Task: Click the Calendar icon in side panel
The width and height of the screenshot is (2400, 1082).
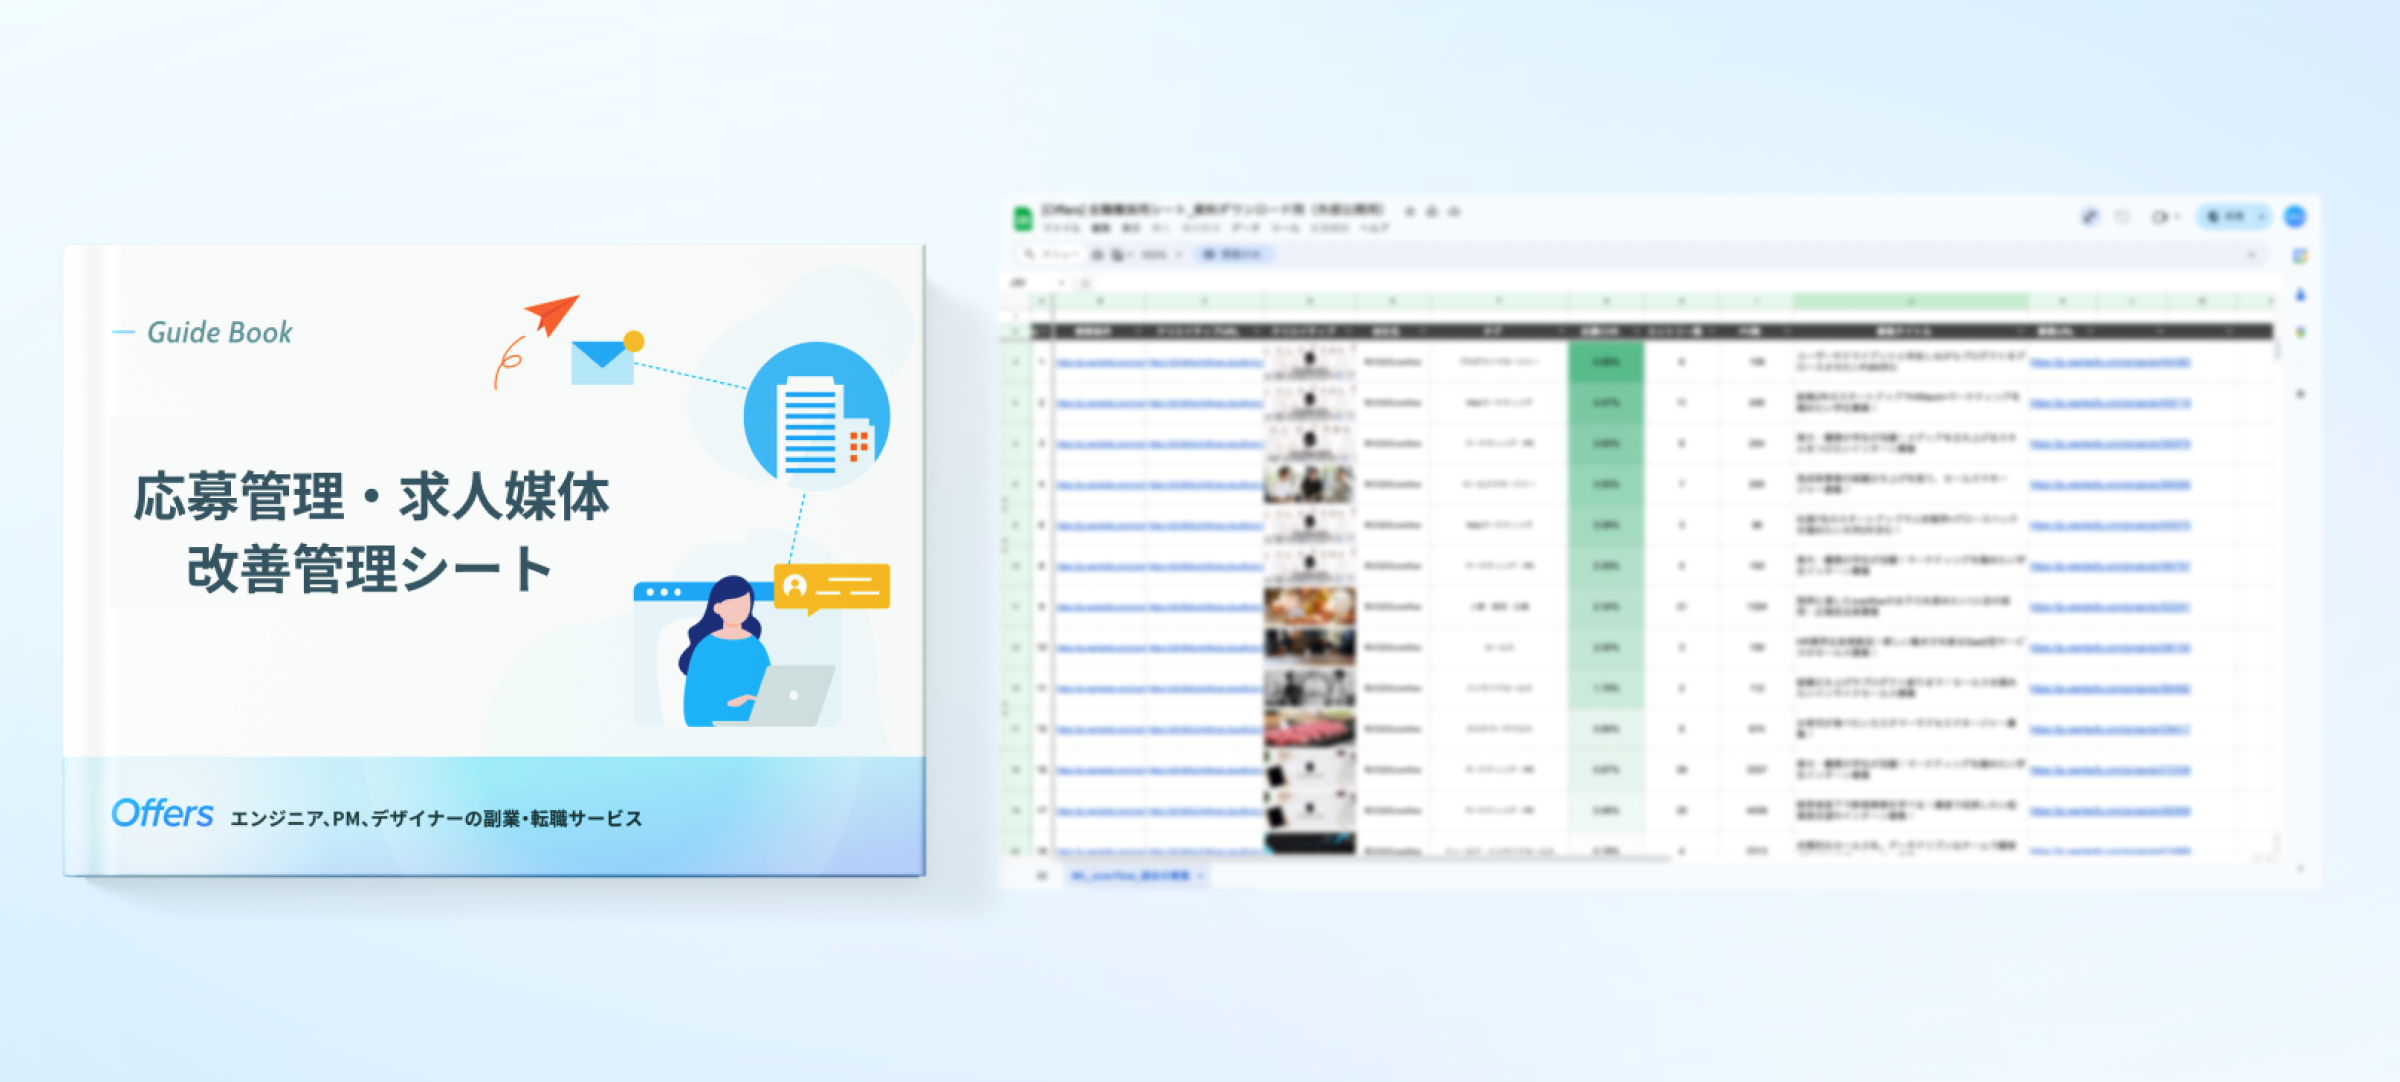Action: pos(2300,256)
